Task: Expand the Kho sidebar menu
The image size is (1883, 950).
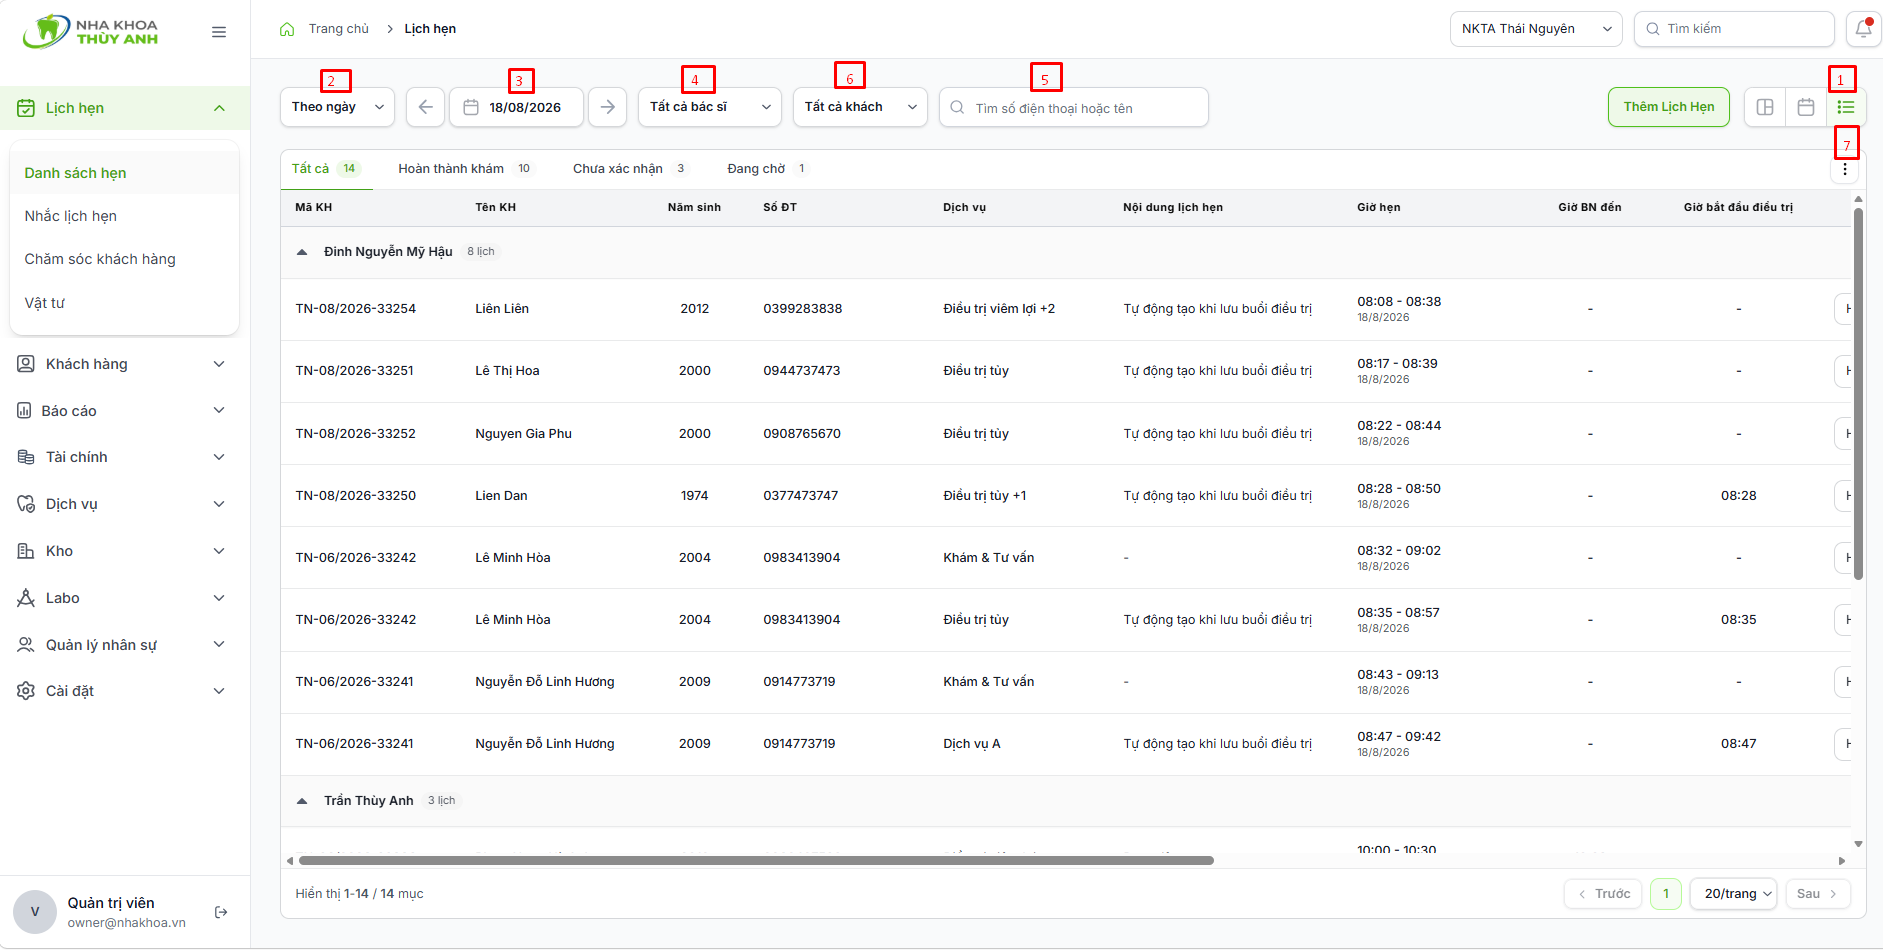Action: tap(125, 551)
